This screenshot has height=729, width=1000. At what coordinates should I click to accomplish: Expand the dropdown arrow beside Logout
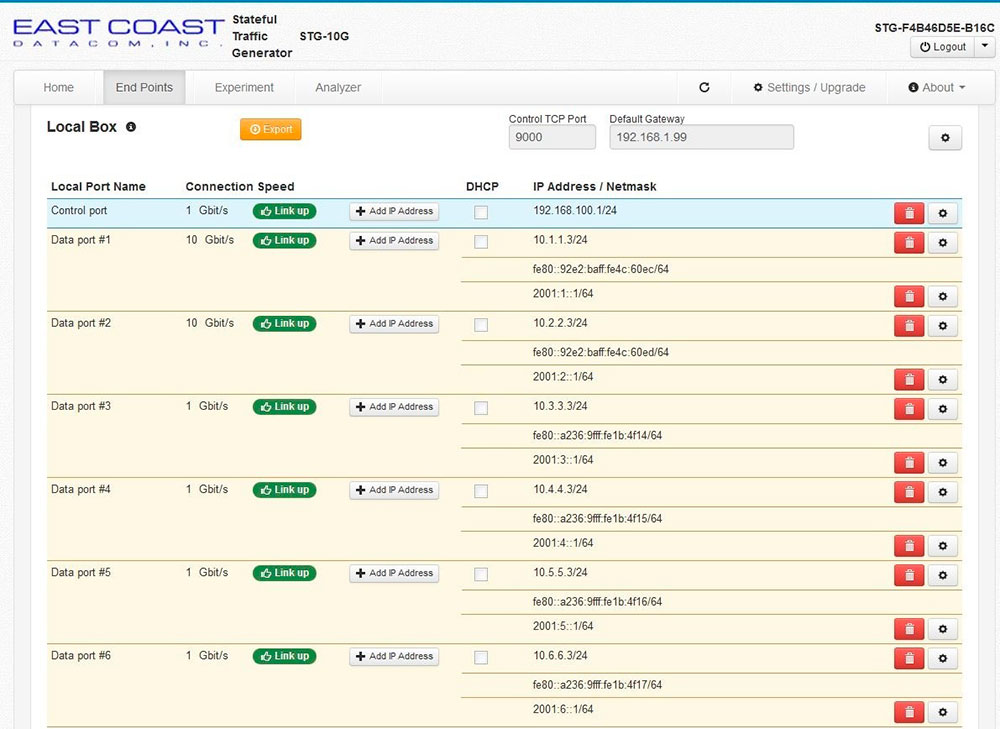pos(985,46)
